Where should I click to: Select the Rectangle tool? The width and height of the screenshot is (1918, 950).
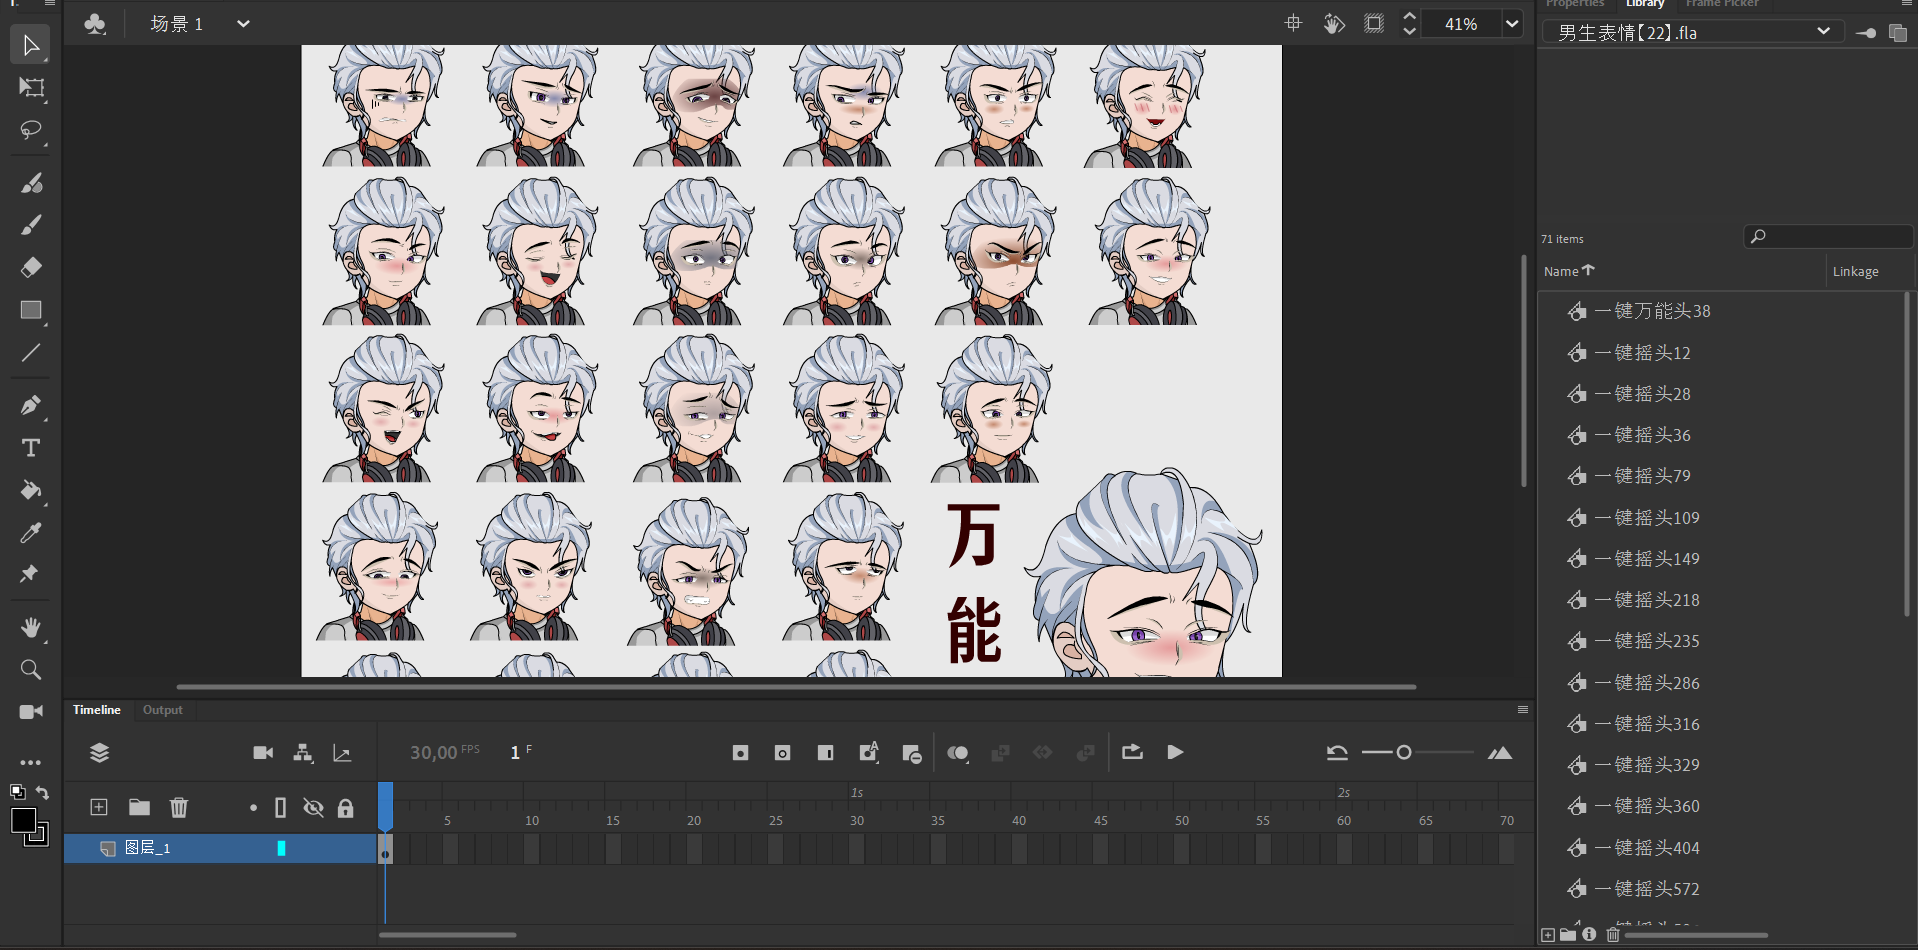point(31,310)
